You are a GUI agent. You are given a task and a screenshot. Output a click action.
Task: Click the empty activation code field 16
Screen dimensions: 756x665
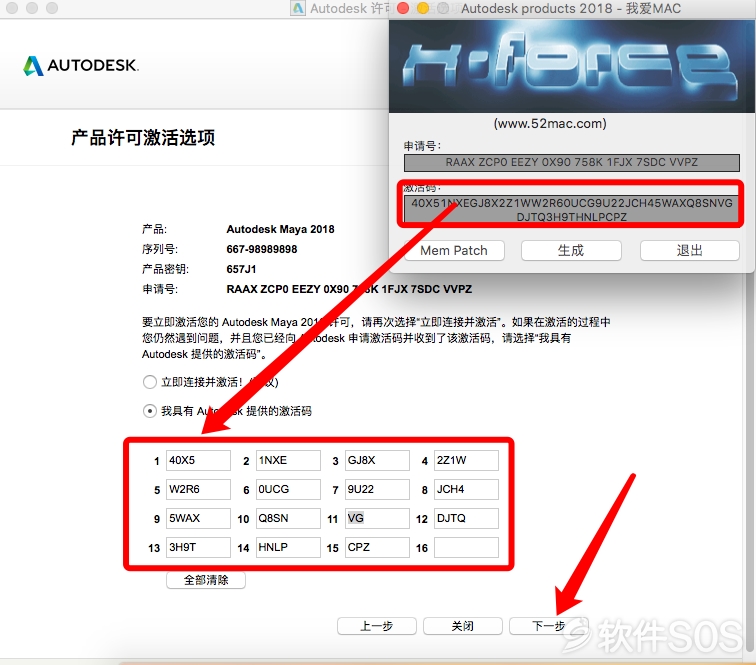coord(466,547)
